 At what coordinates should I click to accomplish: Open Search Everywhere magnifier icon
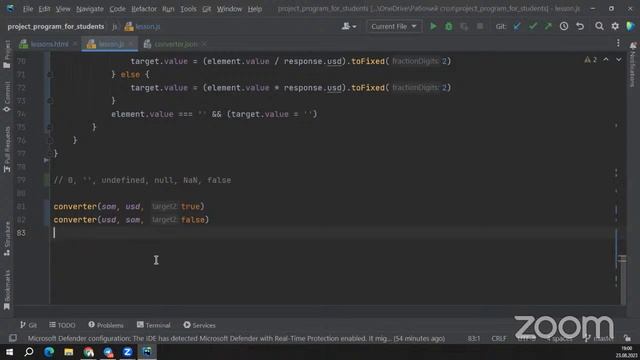pyautogui.click(x=599, y=27)
